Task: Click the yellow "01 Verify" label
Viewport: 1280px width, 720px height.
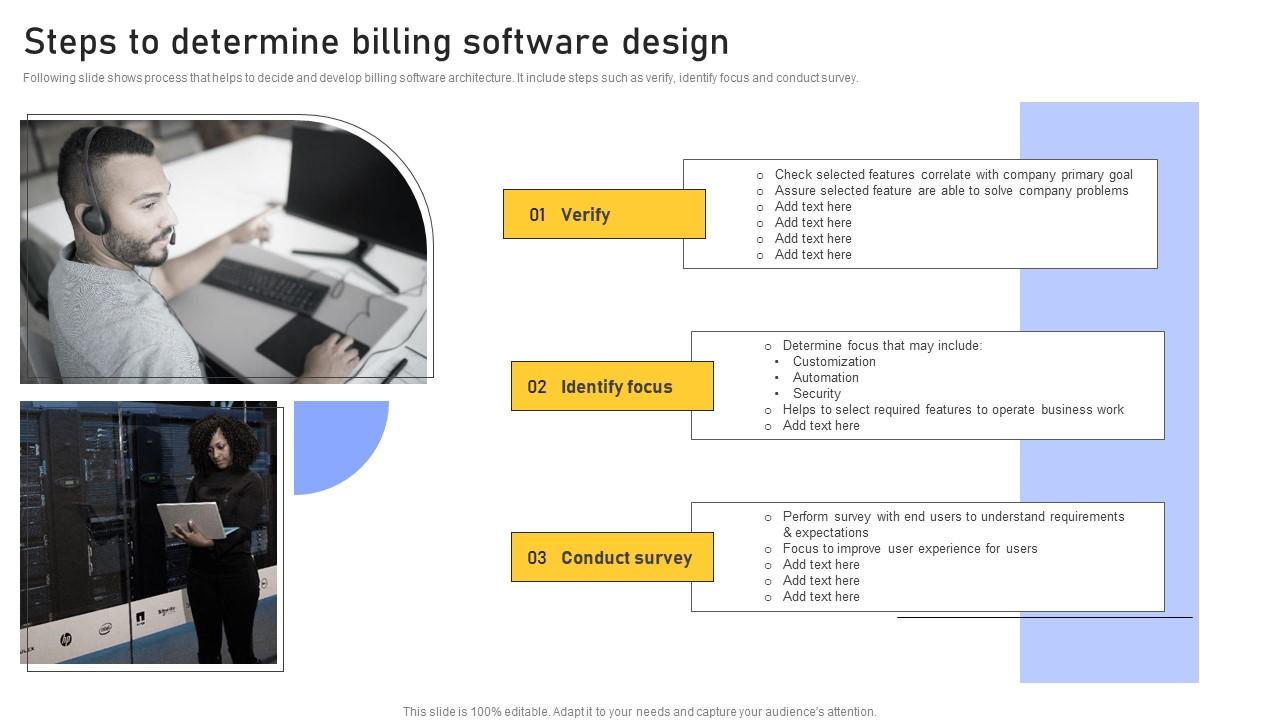Action: tap(603, 214)
